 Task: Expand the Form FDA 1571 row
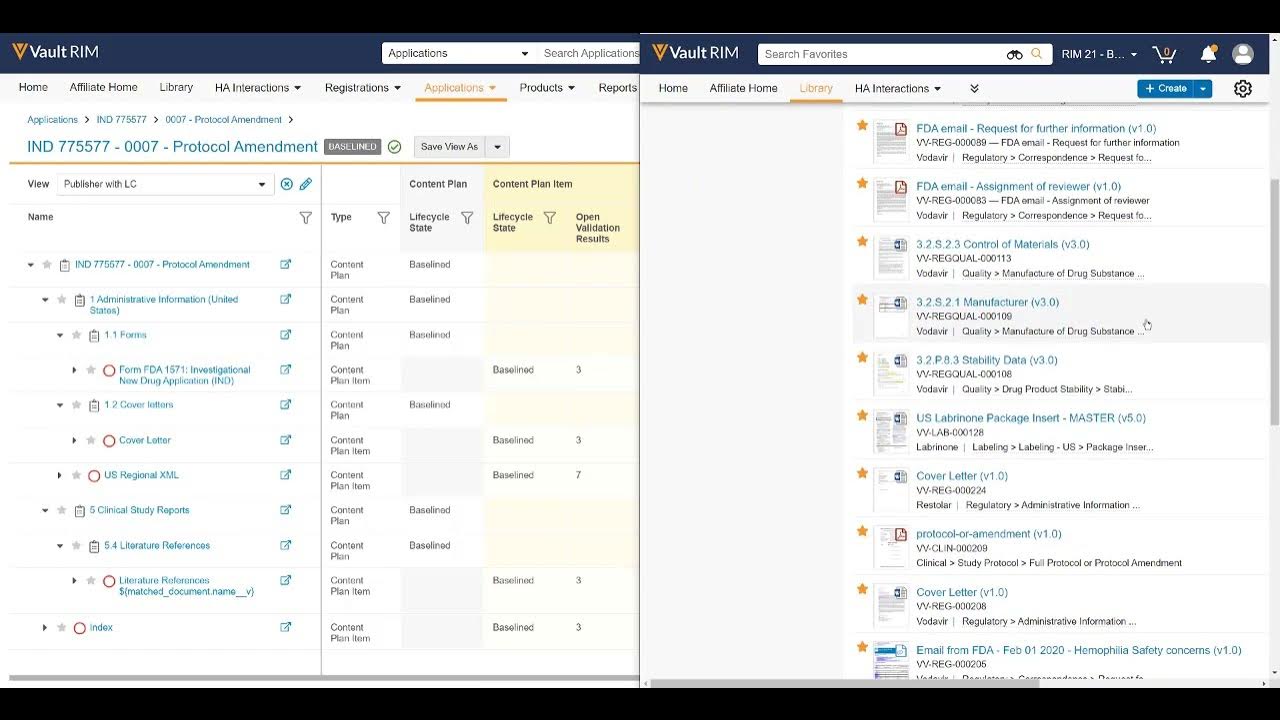[x=74, y=370]
